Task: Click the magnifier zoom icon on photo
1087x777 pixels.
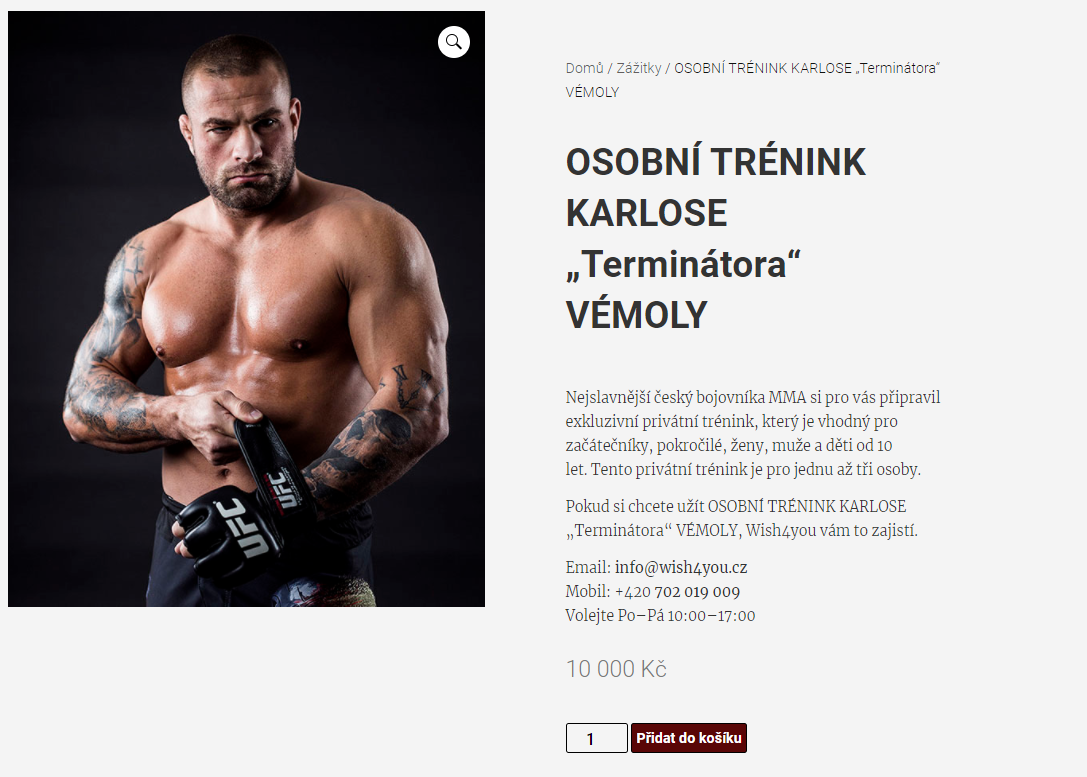Action: tap(454, 42)
